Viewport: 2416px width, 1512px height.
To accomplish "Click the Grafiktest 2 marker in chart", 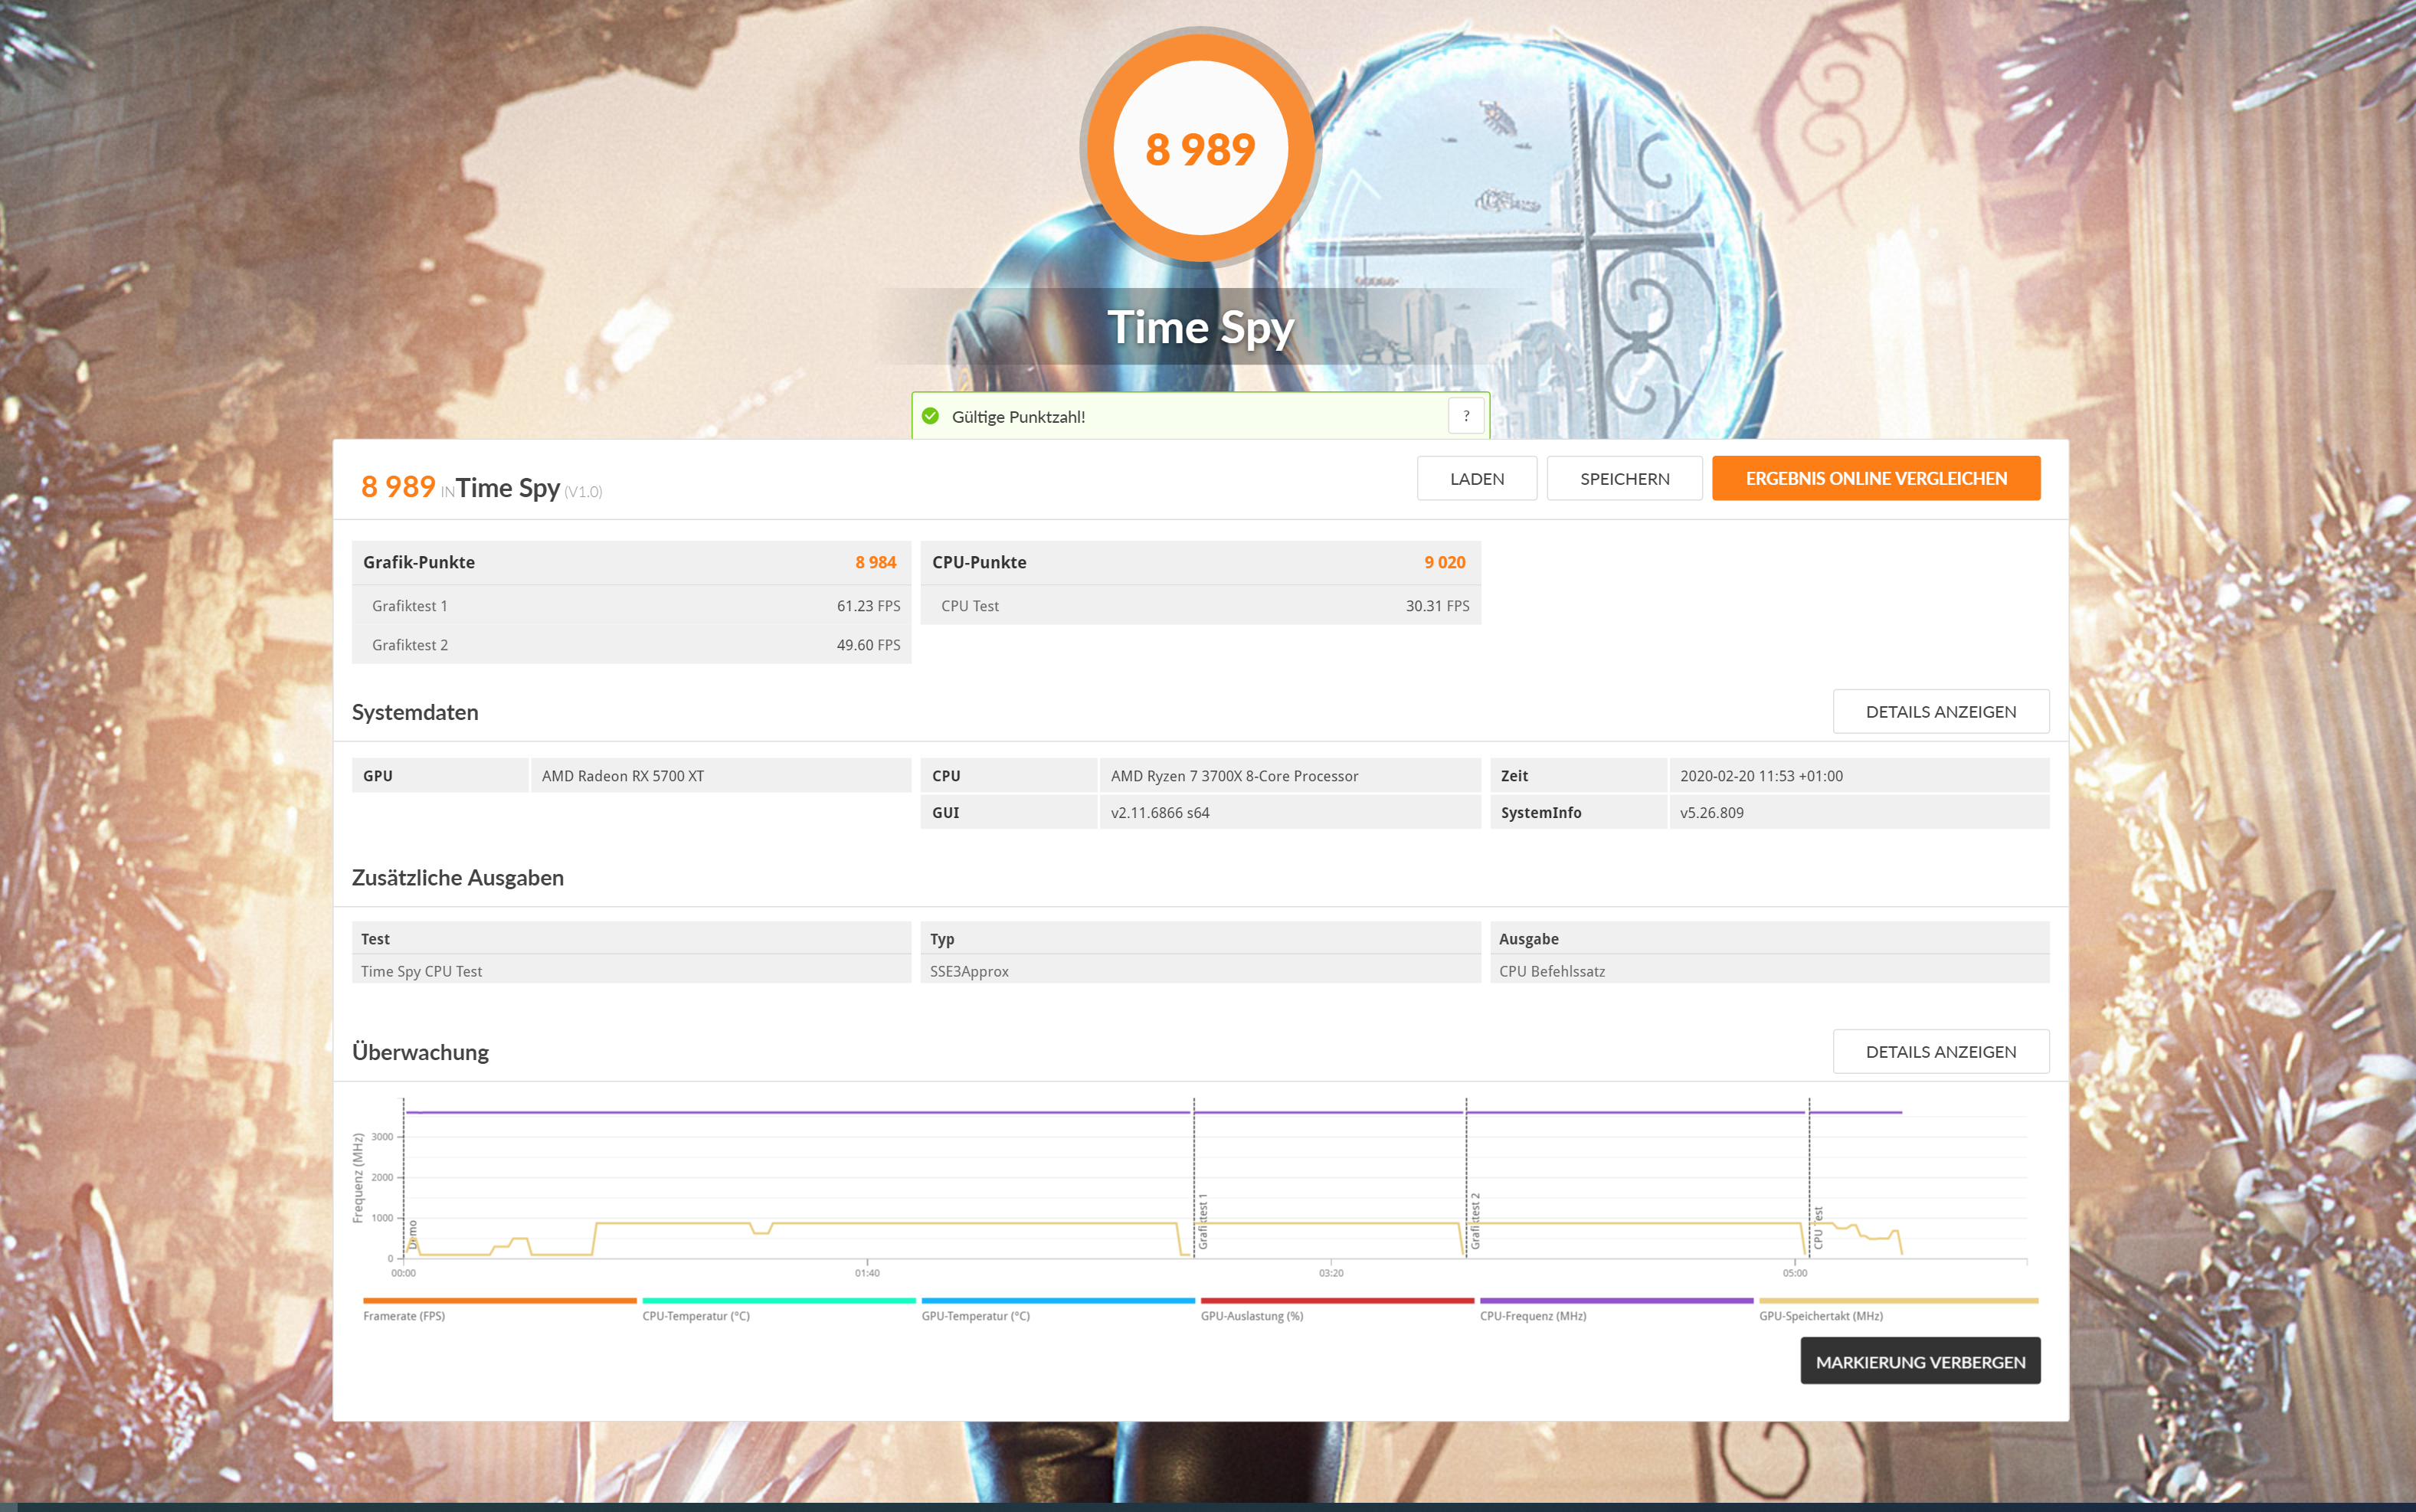I will point(1475,1220).
